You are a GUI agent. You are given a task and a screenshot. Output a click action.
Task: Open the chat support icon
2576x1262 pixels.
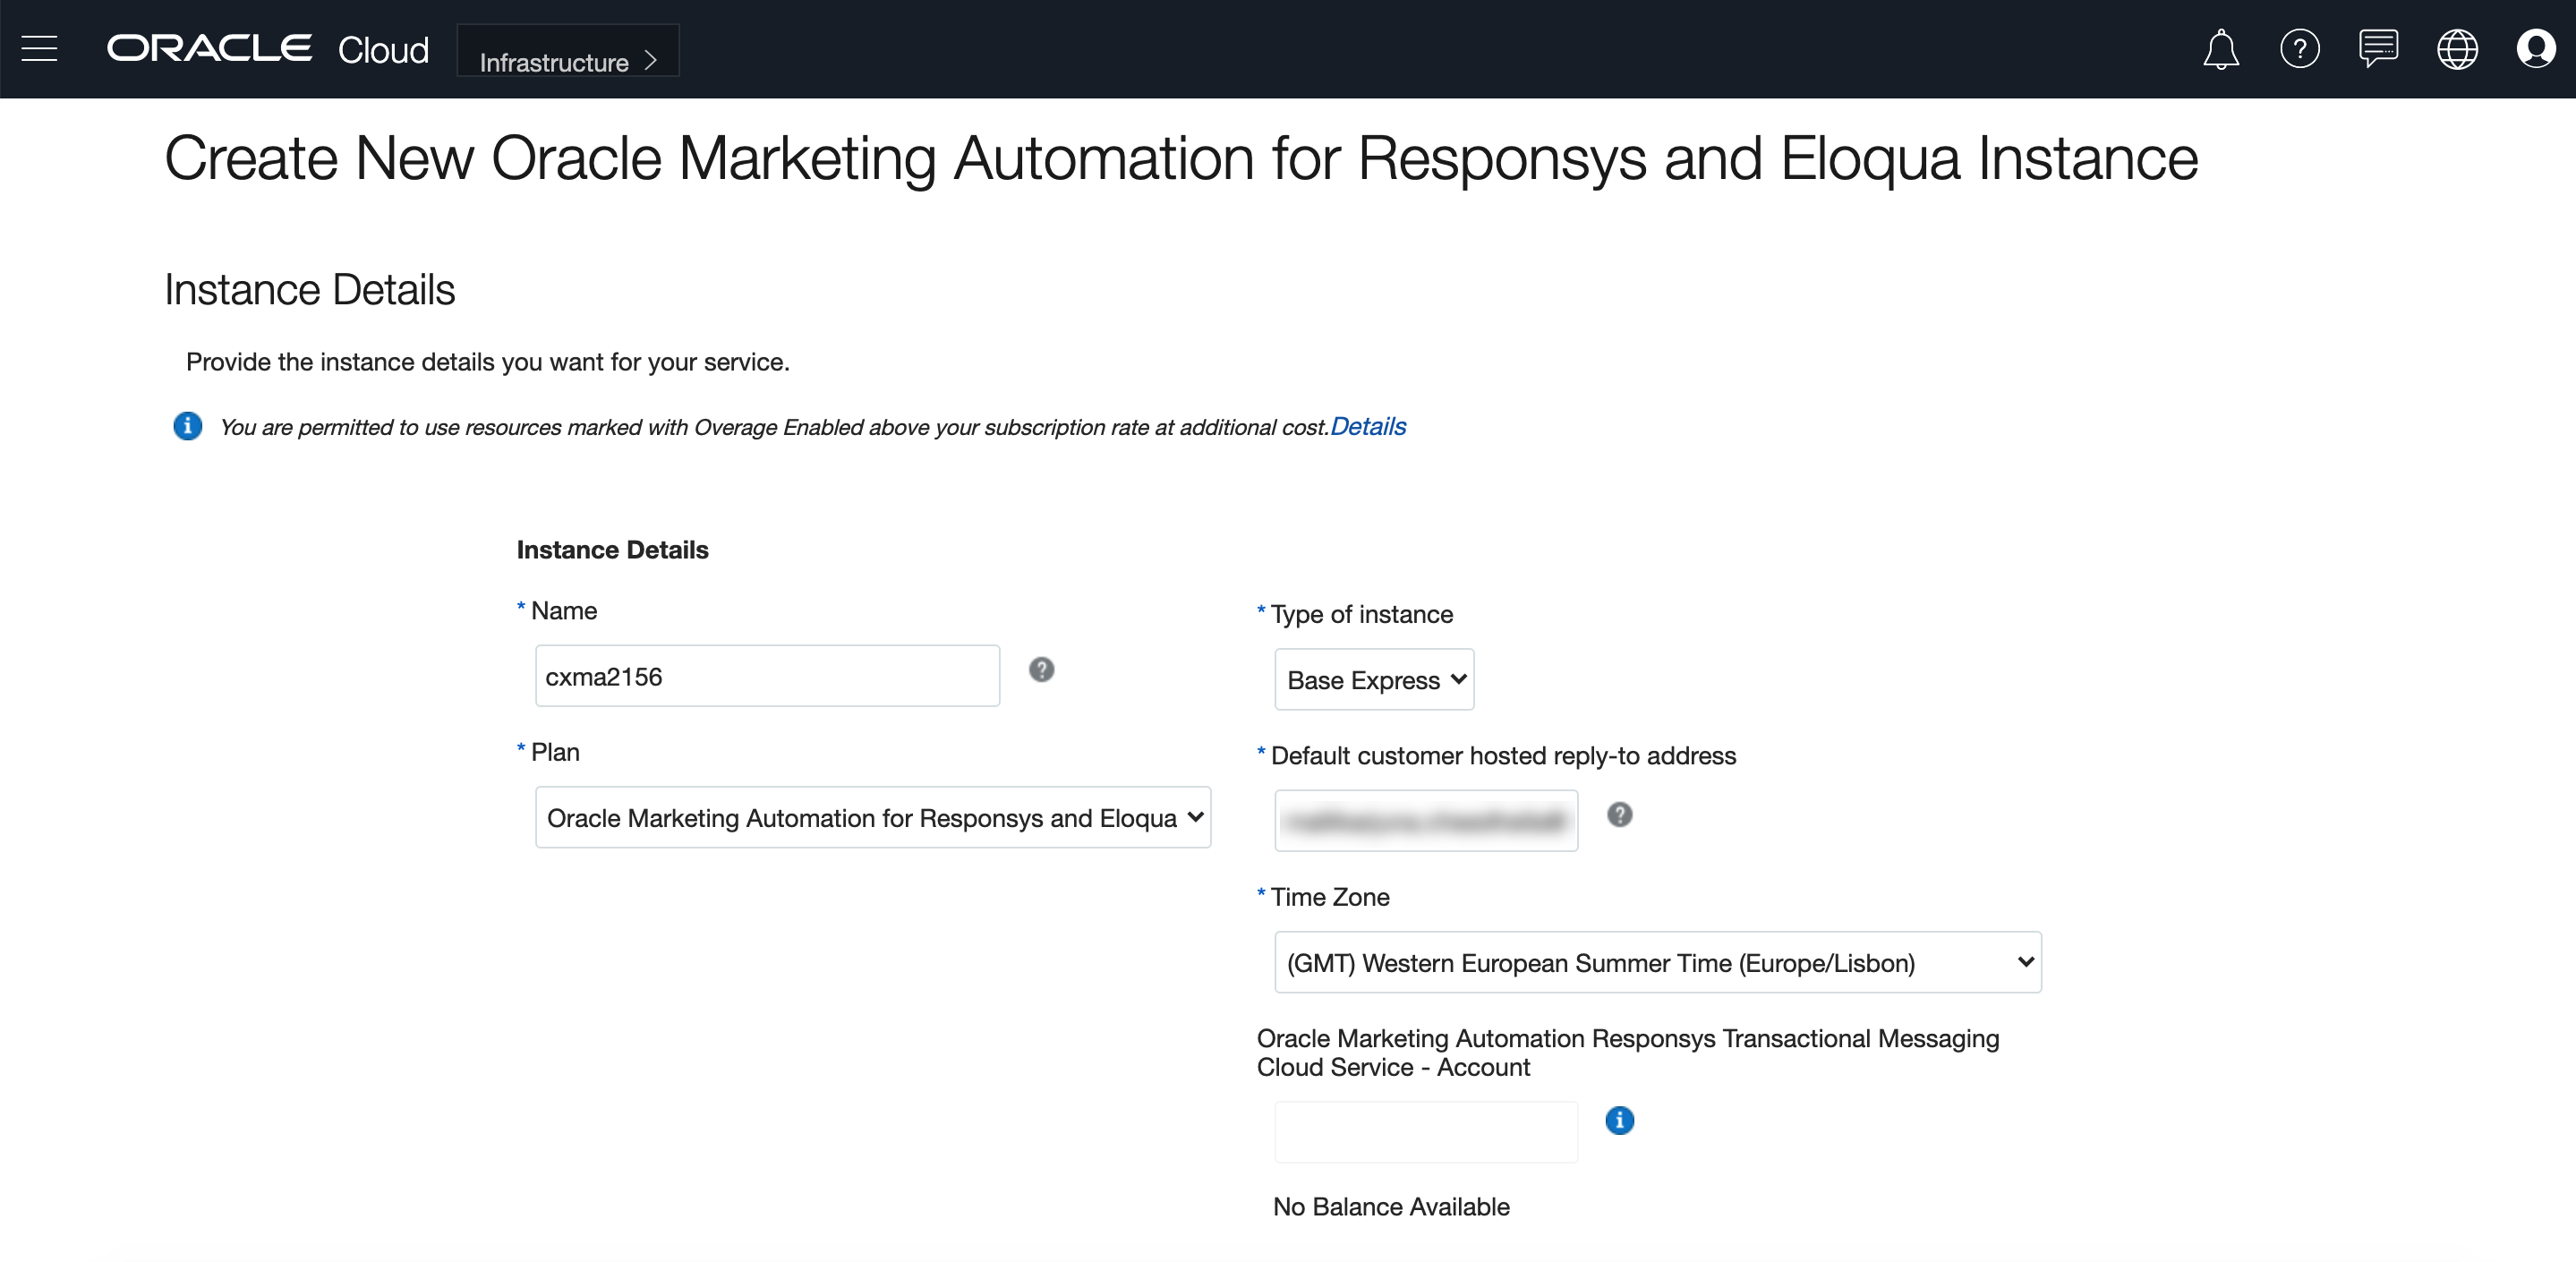pyautogui.click(x=2377, y=49)
